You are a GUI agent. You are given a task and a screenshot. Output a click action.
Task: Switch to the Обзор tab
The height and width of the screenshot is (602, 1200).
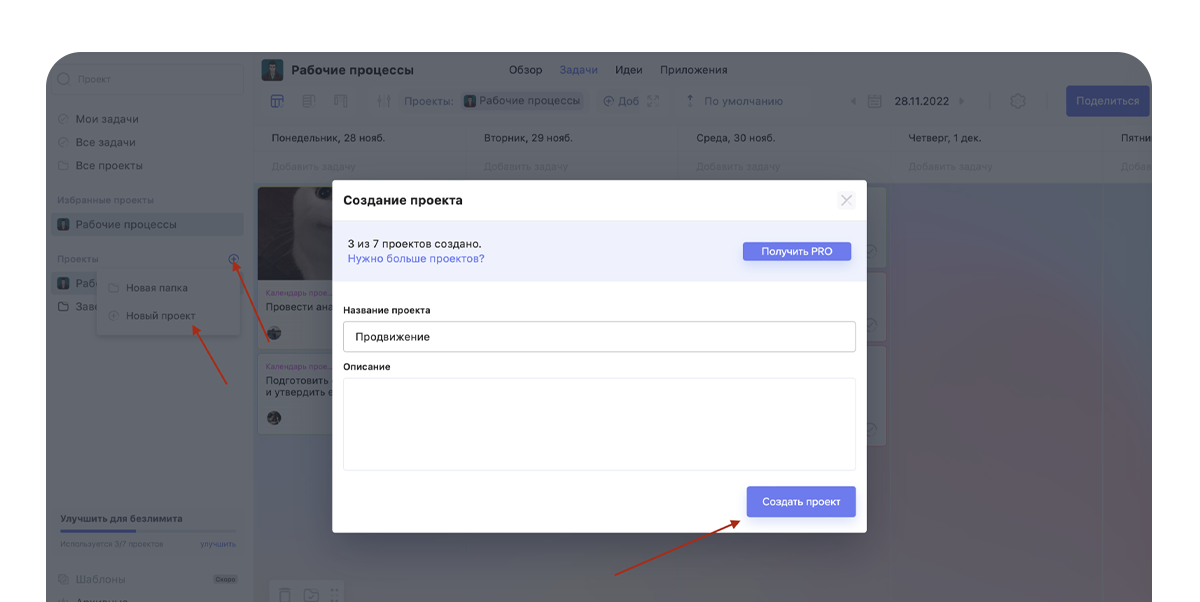[x=525, y=70]
